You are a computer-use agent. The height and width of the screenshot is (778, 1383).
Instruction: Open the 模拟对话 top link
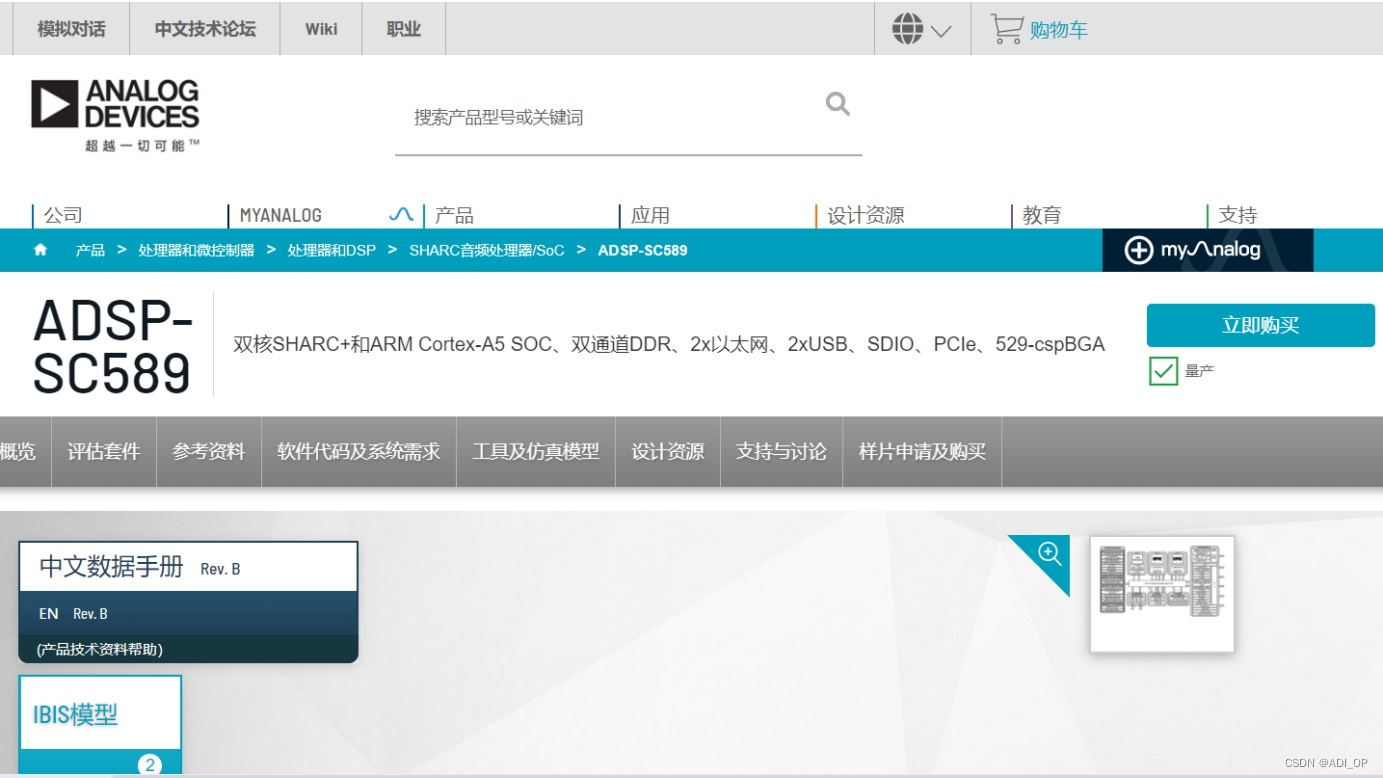point(71,29)
